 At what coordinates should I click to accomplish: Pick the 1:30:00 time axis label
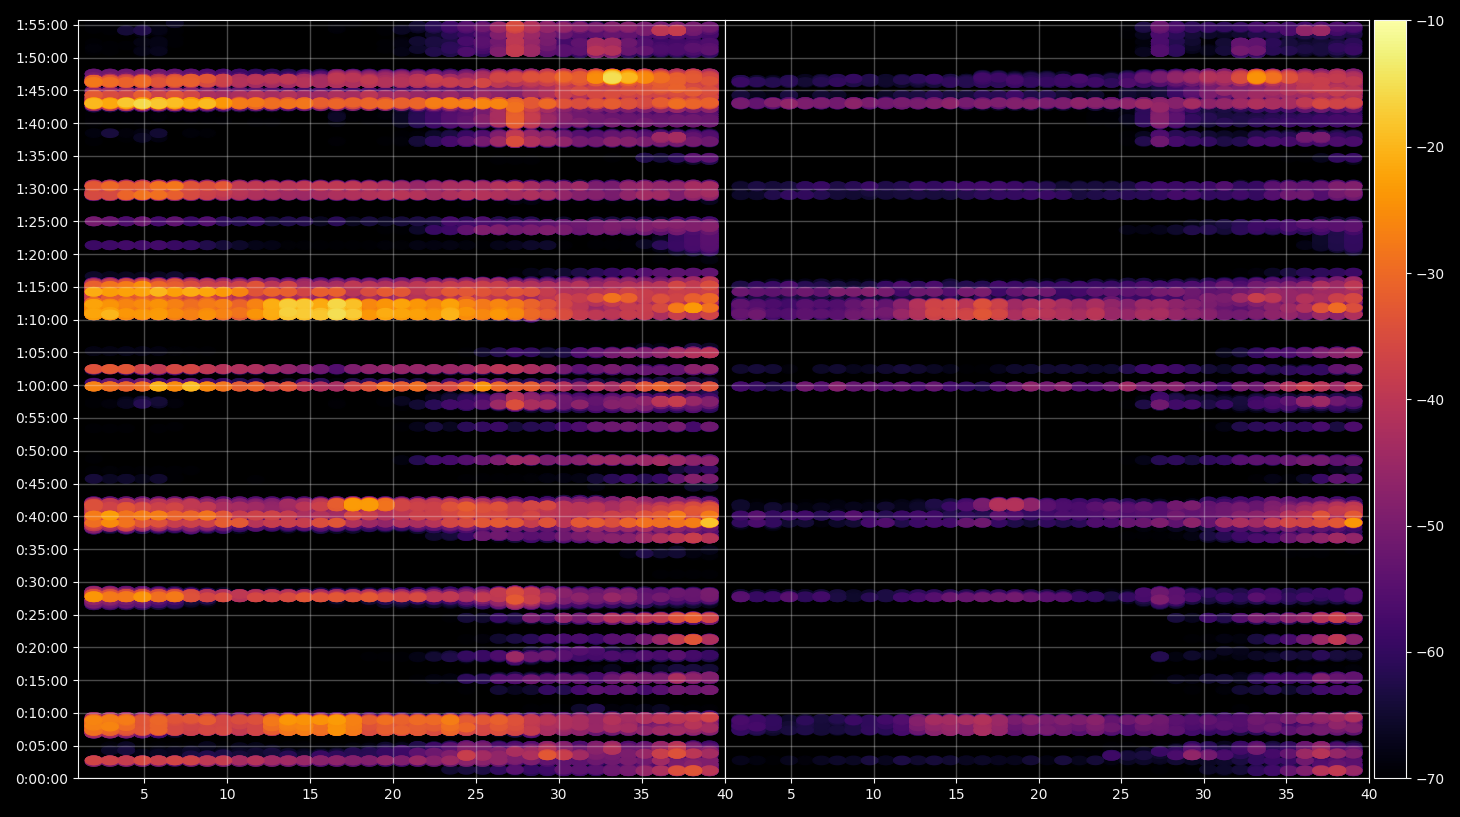coord(42,189)
